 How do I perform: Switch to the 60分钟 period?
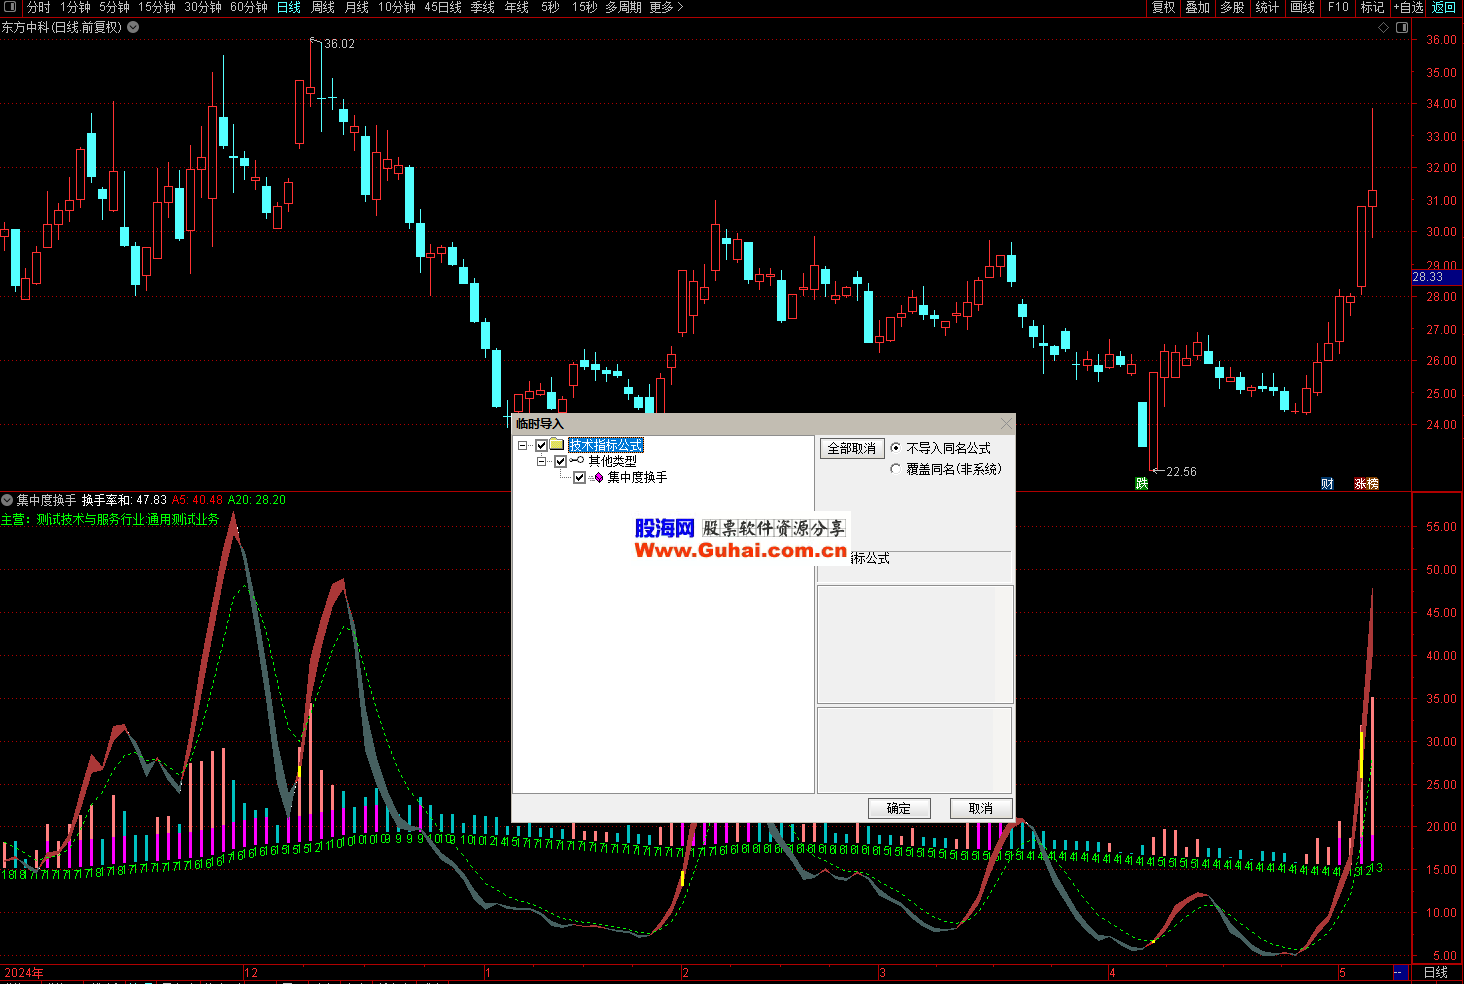coord(249,7)
